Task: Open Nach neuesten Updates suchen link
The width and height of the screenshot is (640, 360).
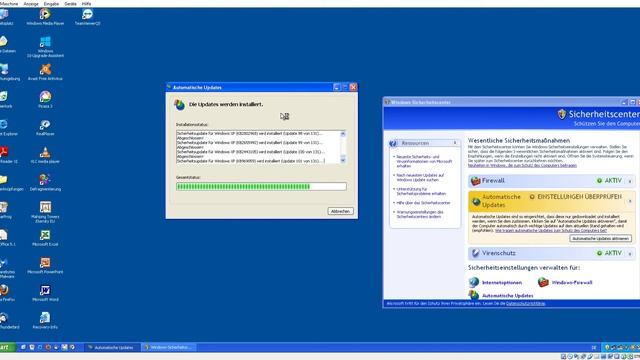Action: point(420,178)
